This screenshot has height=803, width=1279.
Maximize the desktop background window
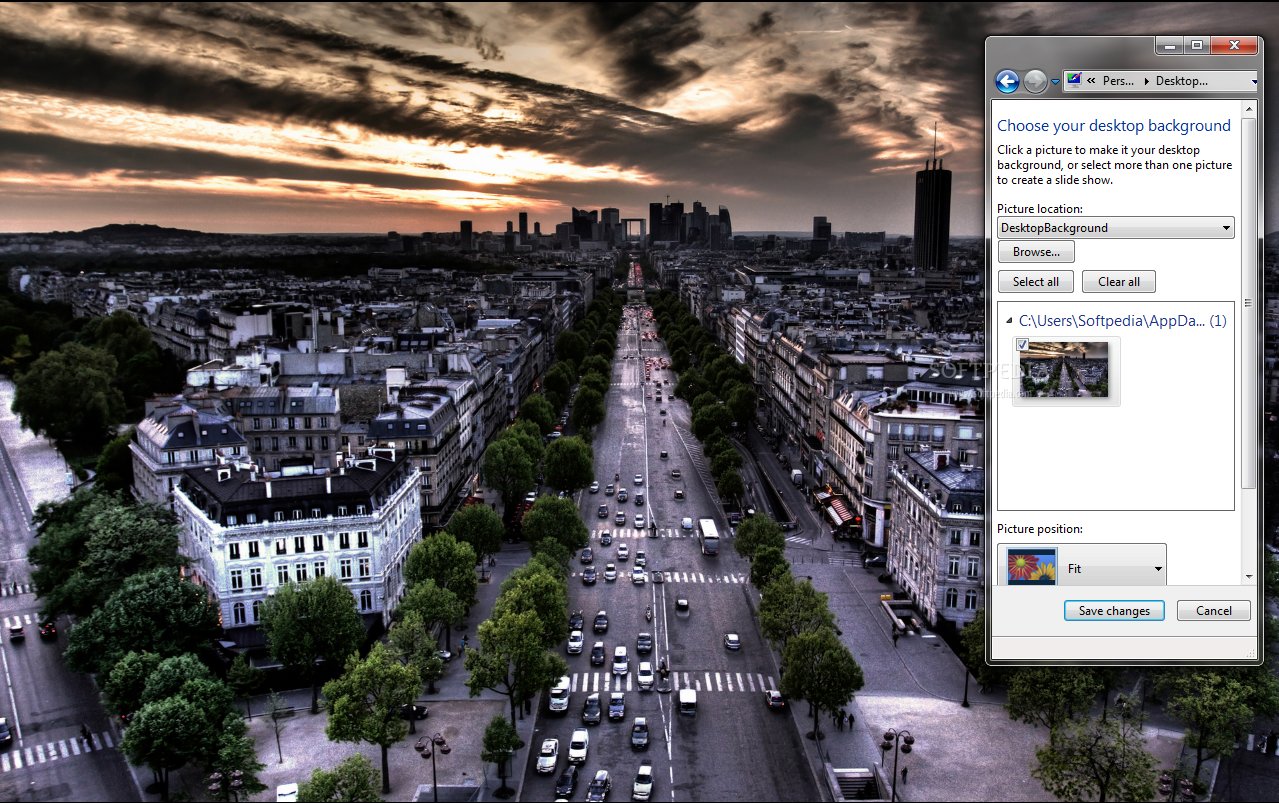1197,45
